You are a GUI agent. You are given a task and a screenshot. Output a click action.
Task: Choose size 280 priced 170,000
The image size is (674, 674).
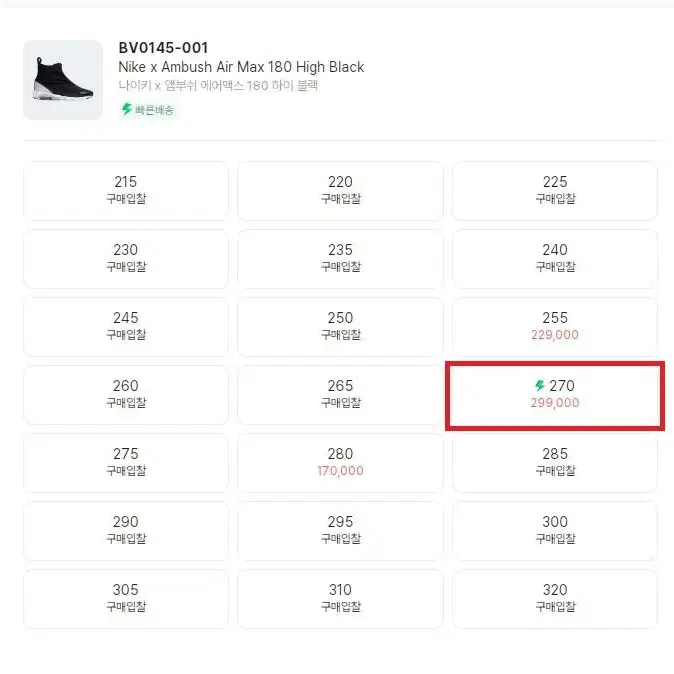[340, 463]
